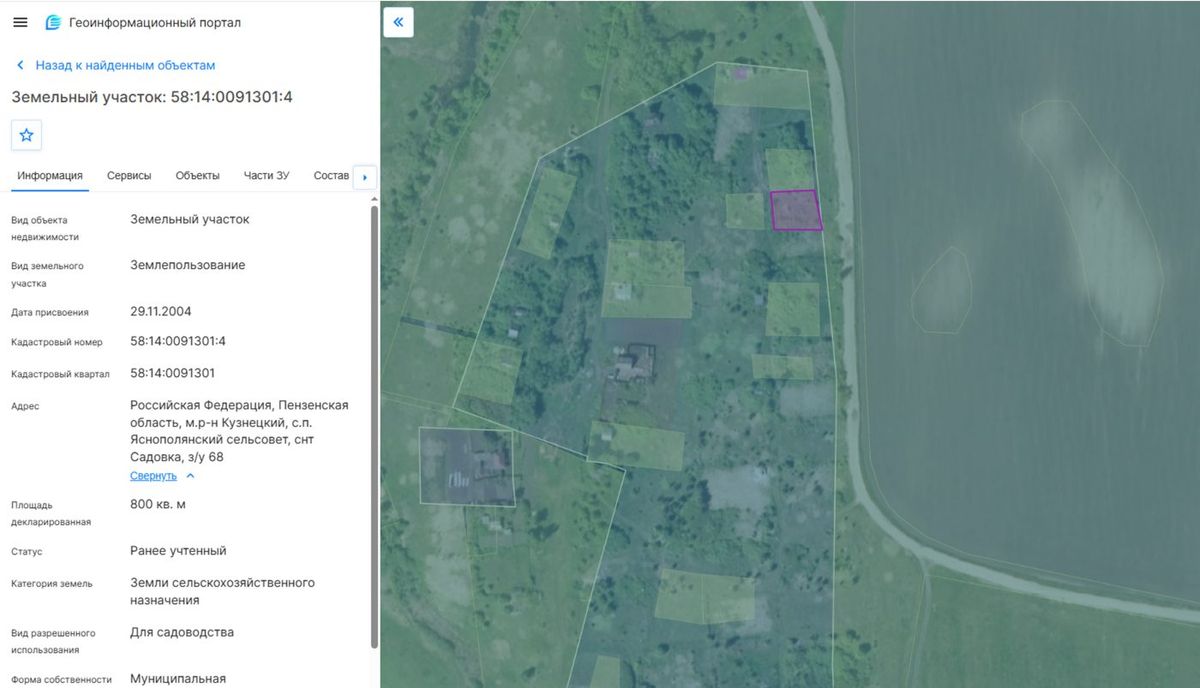Click the Геоинформационный портал logo icon
The height and width of the screenshot is (688, 1200).
click(54, 22)
